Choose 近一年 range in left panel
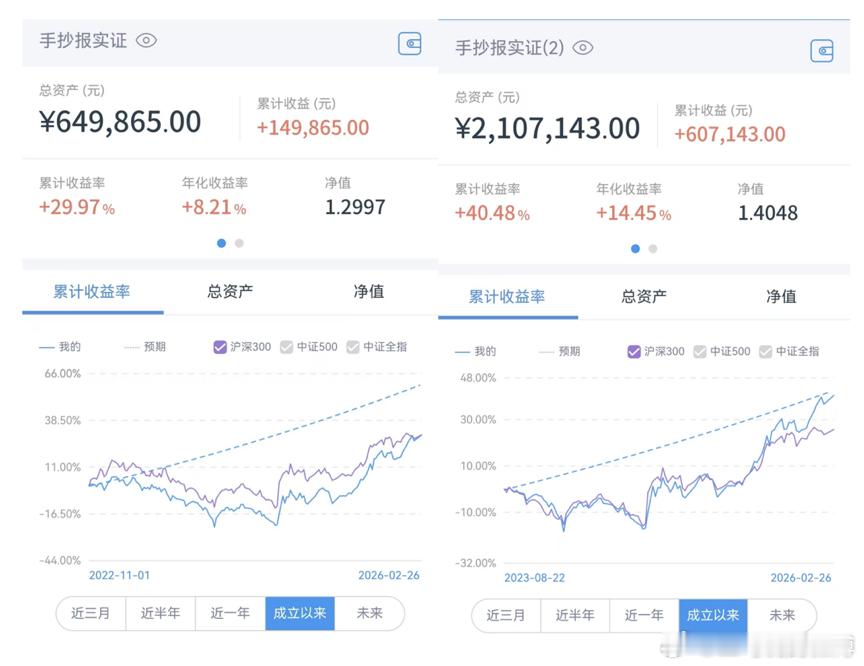 tap(230, 613)
